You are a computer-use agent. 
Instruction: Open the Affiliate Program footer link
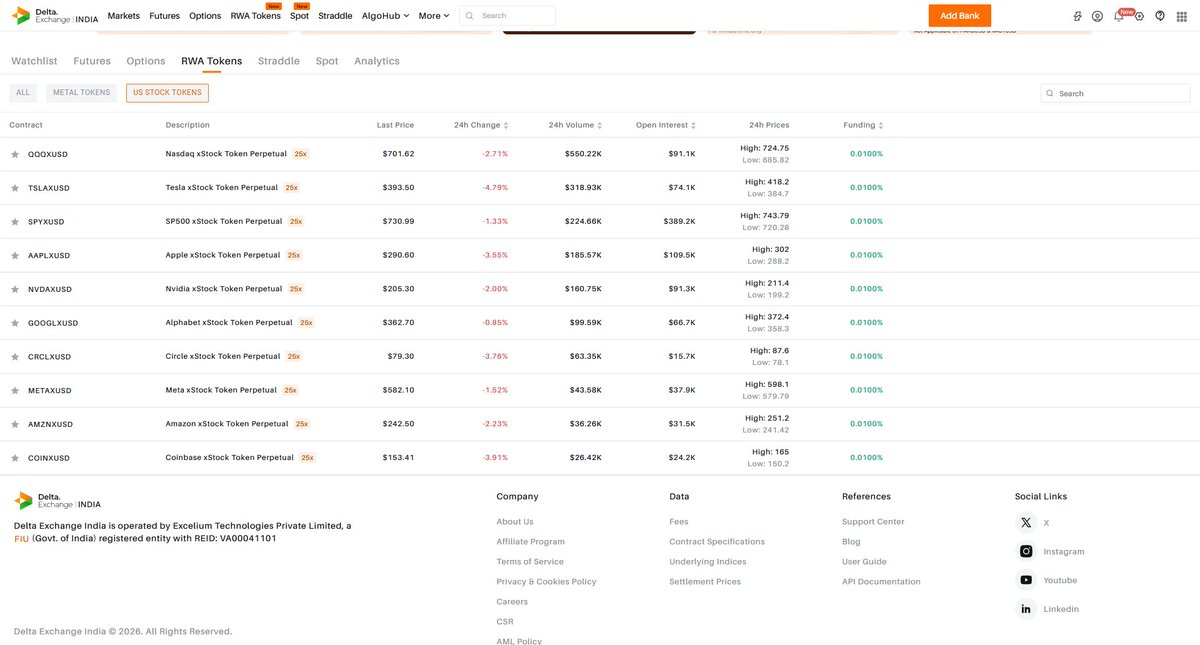(531, 542)
